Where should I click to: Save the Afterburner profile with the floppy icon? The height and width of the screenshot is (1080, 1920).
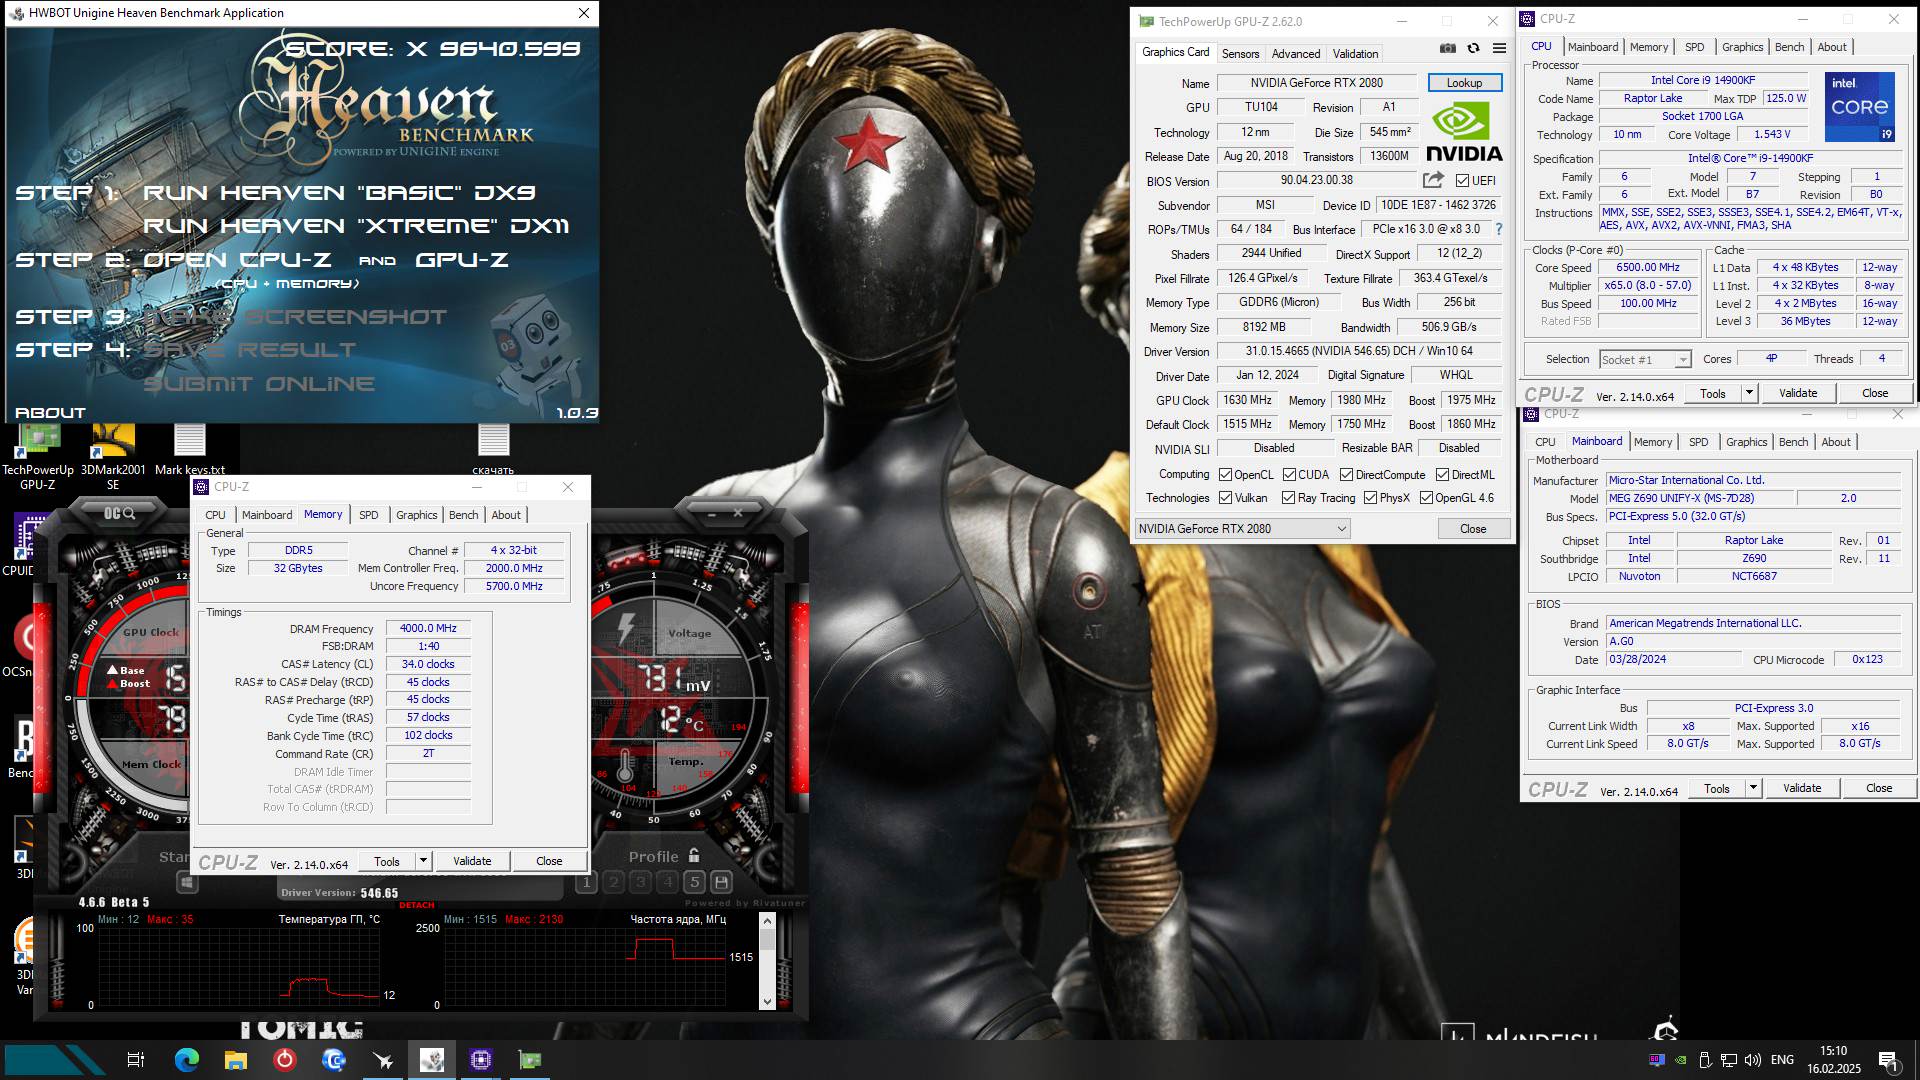coord(721,882)
